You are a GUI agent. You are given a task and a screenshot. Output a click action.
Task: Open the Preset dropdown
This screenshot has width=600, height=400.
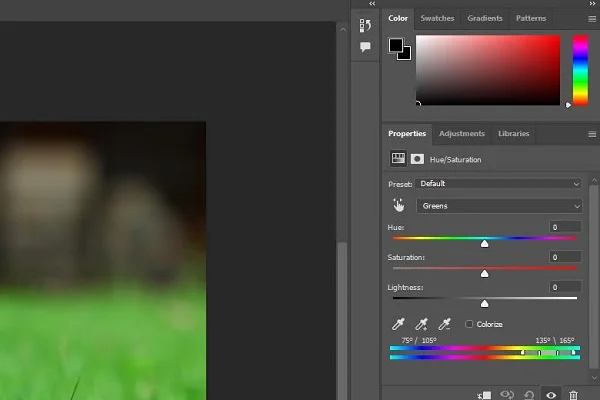(x=499, y=184)
